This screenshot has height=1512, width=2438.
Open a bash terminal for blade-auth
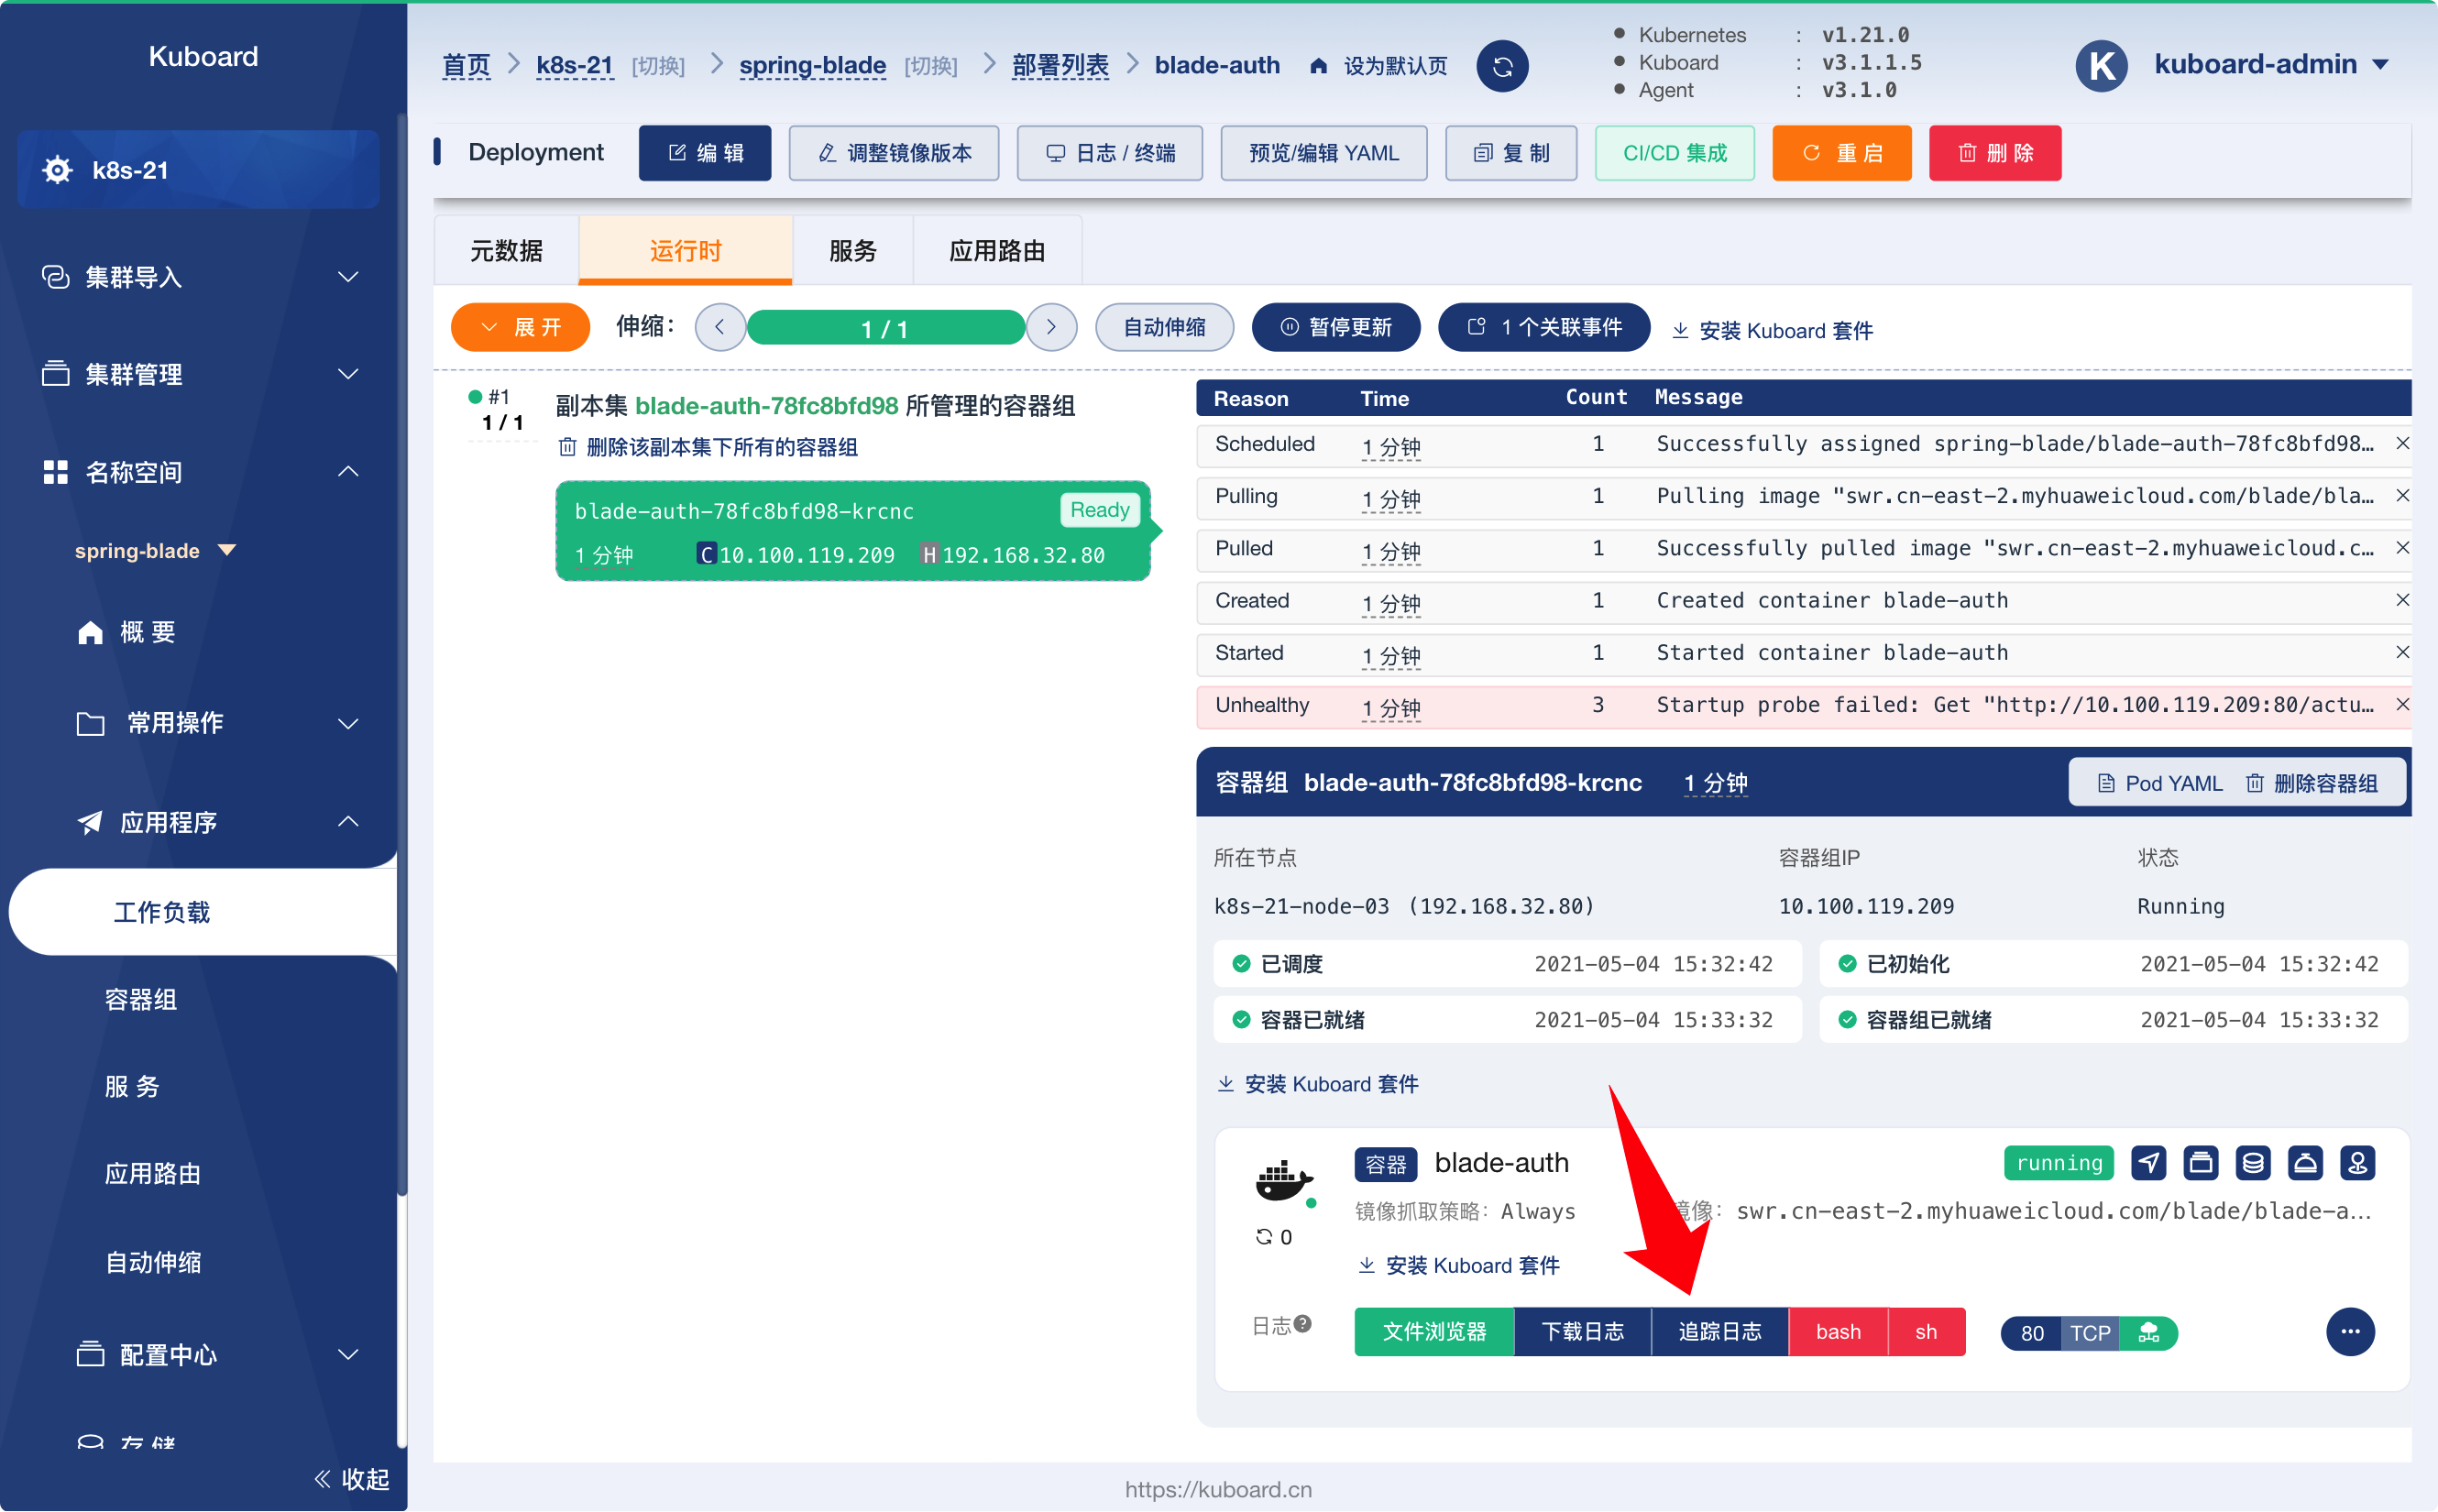point(1838,1332)
